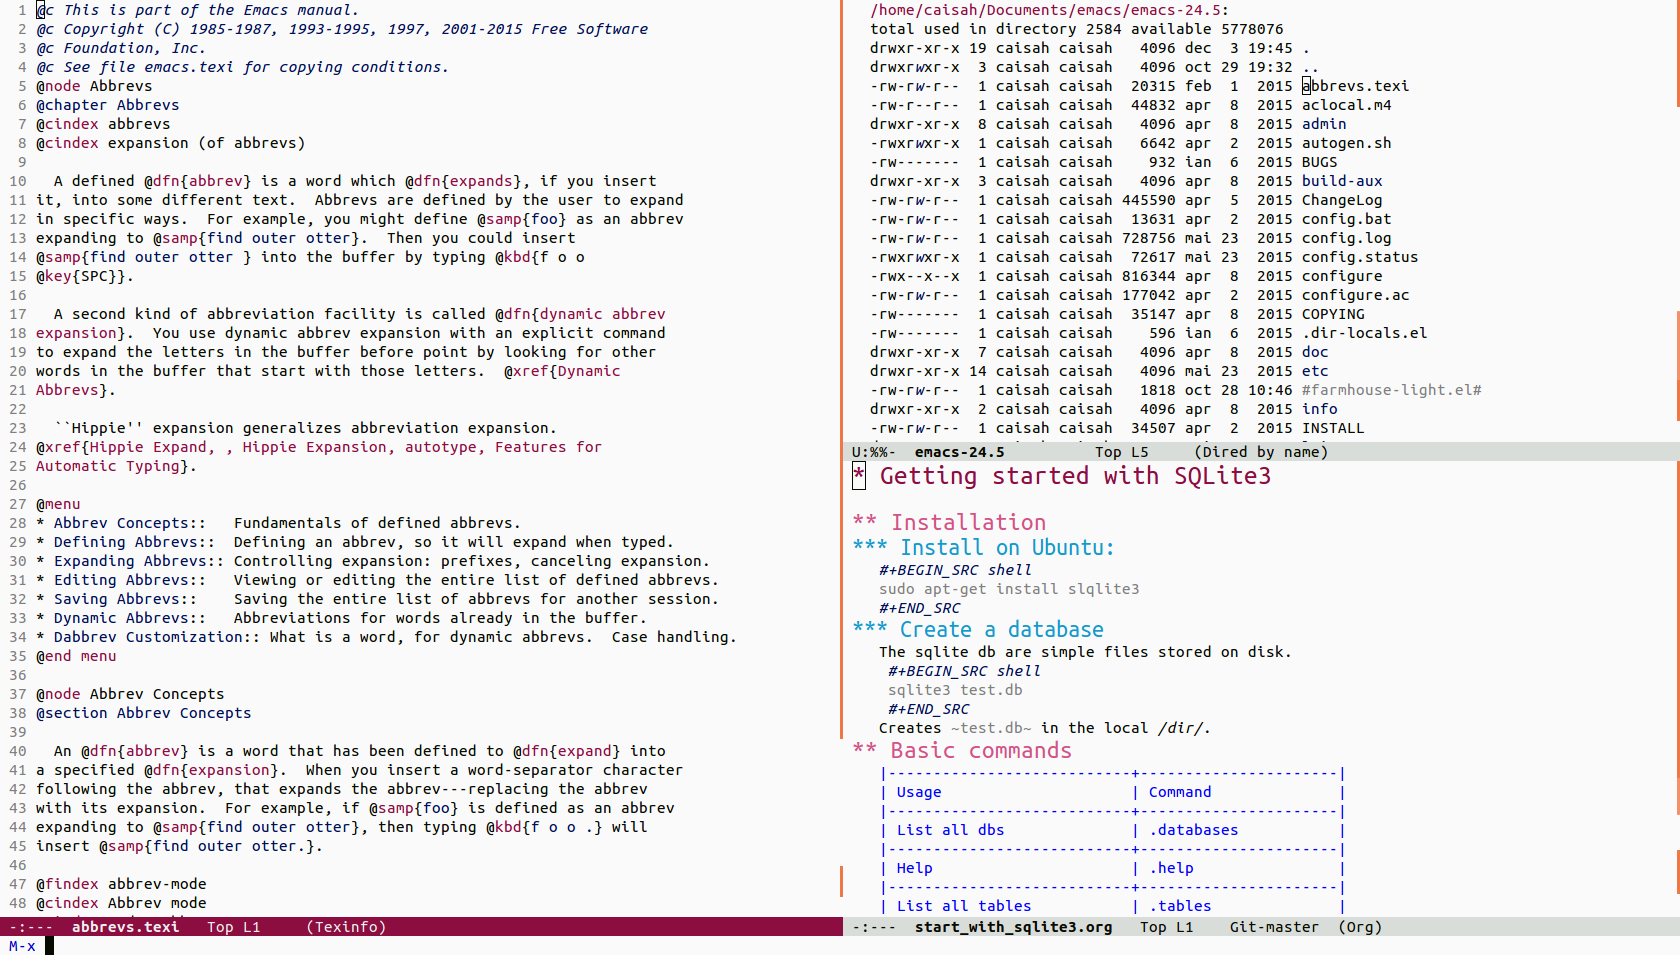
Task: Click the 'Expanding Abbrevs::' menu entry
Action: 139,561
